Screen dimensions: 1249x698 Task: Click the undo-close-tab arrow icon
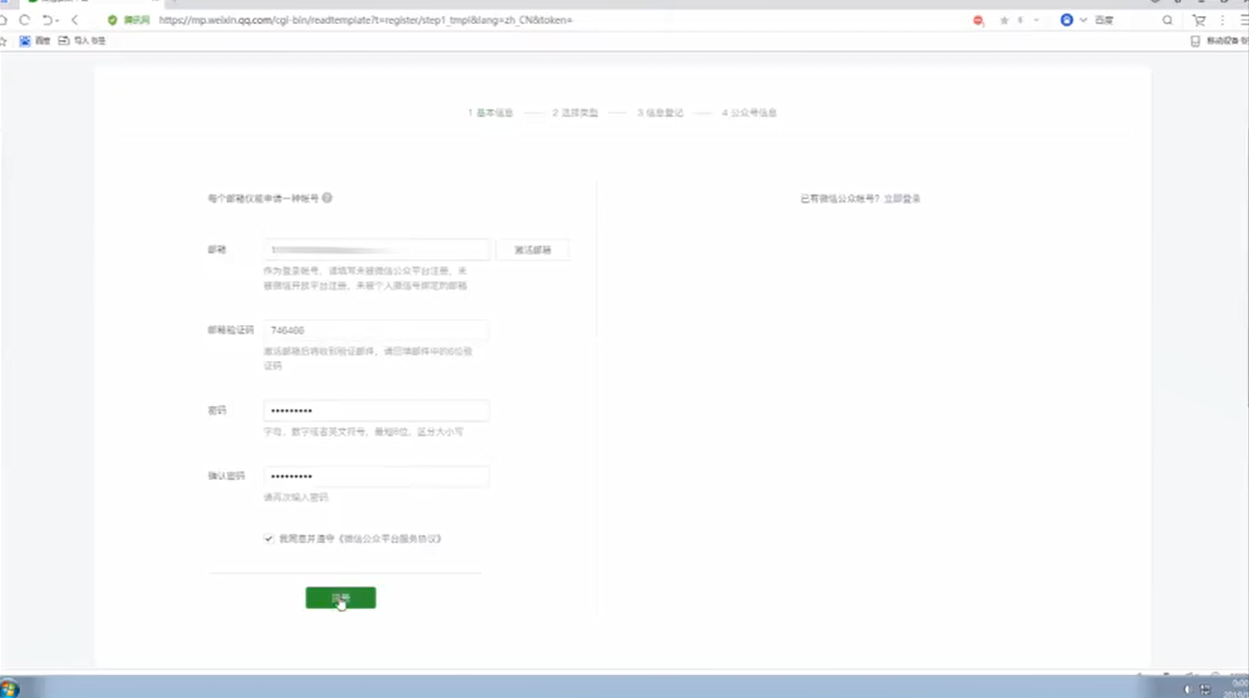pyautogui.click(x=47, y=20)
